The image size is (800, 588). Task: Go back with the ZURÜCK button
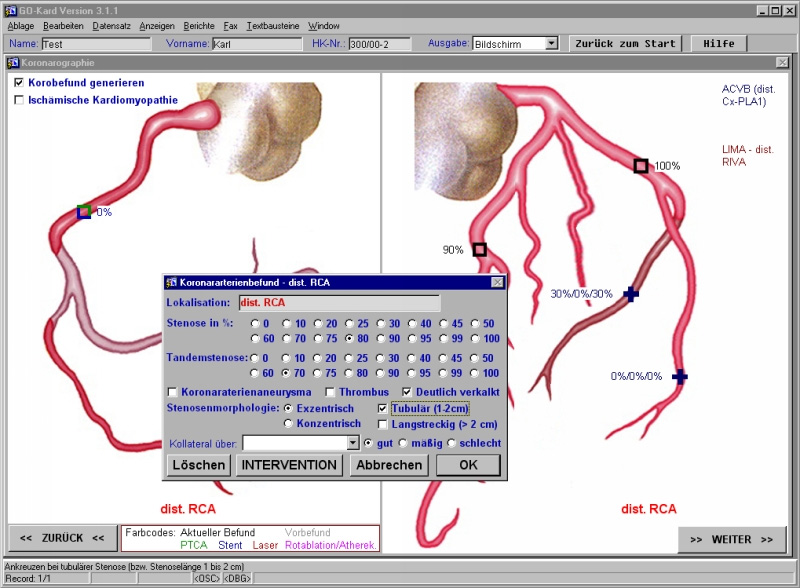pos(62,538)
